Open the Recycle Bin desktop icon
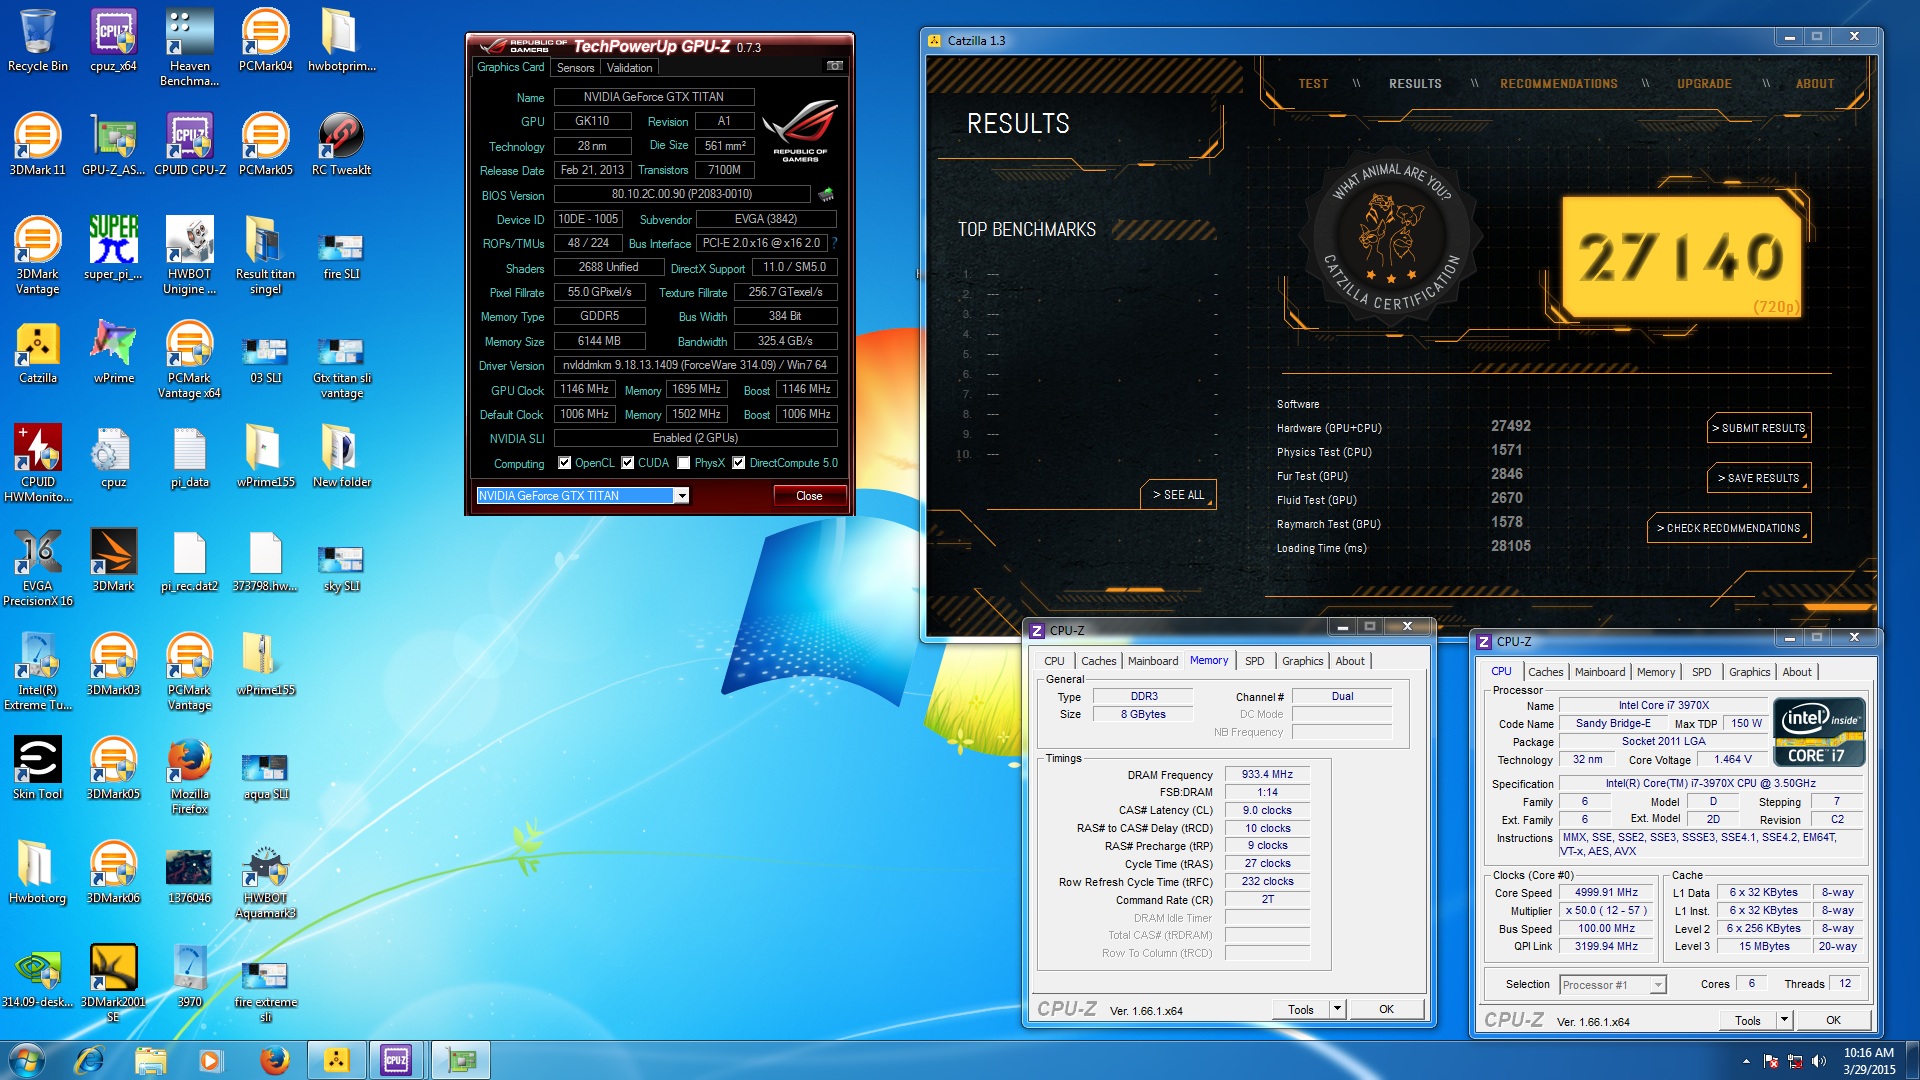The height and width of the screenshot is (1080, 1920). [37, 41]
